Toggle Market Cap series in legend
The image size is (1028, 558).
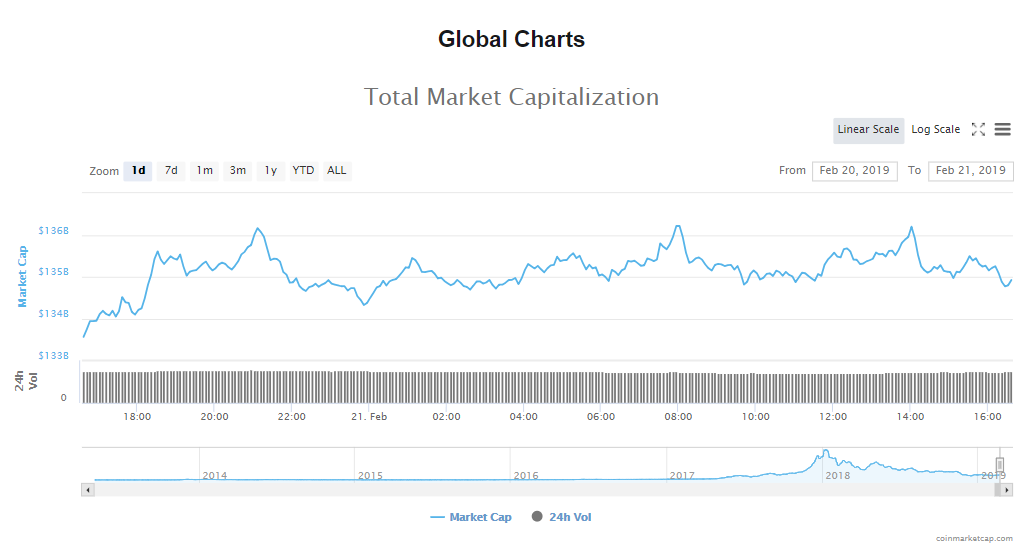471,517
